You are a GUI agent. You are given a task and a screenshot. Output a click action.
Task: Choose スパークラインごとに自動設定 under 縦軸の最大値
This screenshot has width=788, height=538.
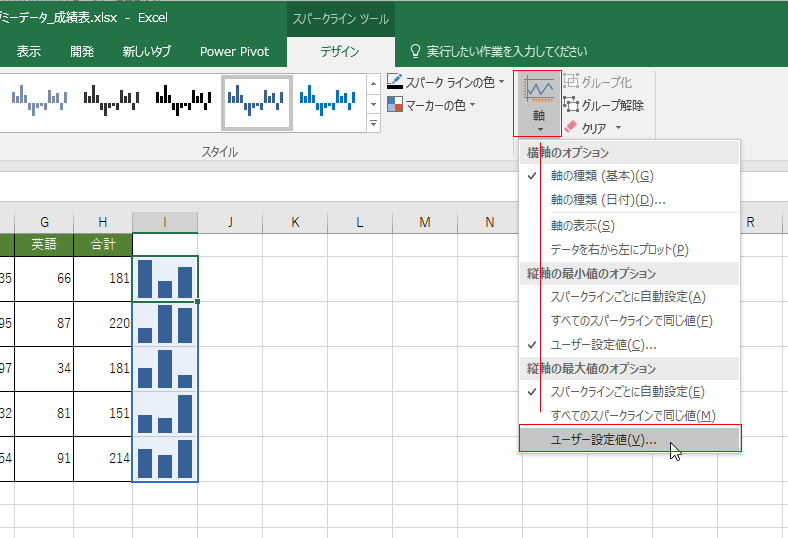point(627,392)
